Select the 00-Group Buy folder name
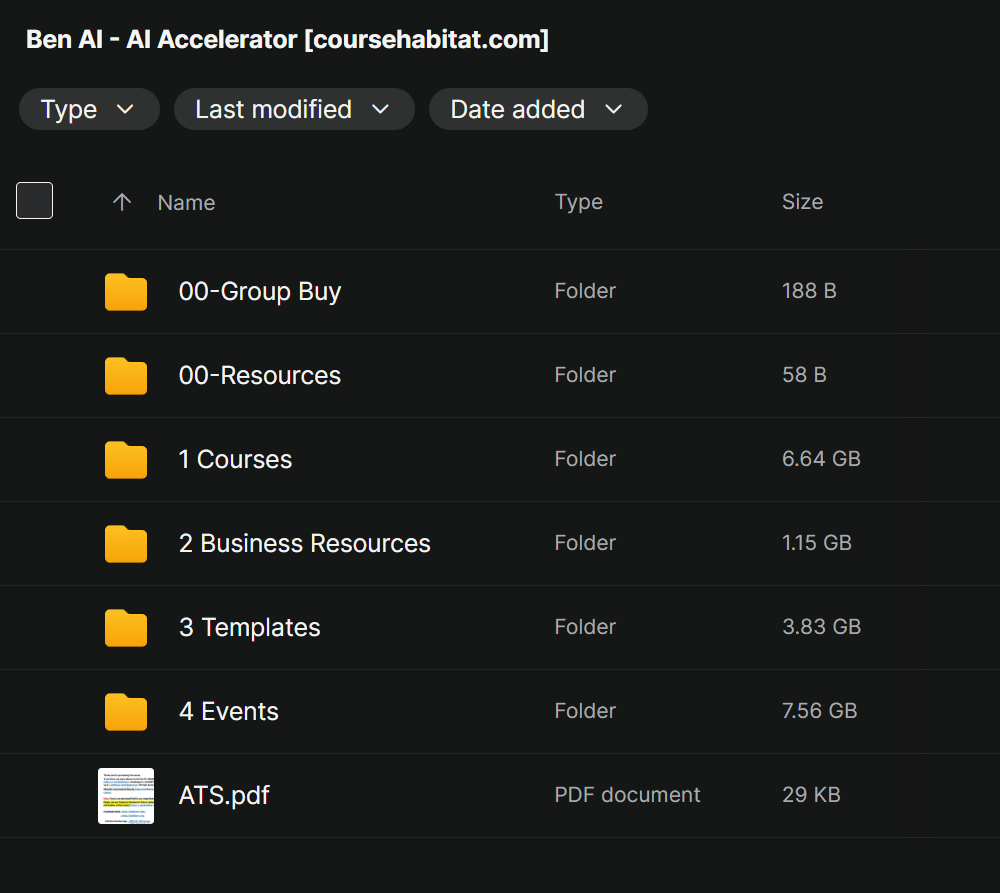Screen dimensions: 1000x893 259,292
